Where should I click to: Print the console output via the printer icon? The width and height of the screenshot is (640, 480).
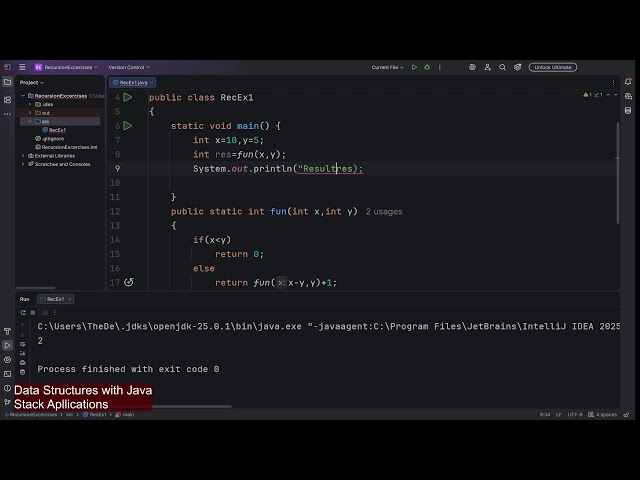22,362
